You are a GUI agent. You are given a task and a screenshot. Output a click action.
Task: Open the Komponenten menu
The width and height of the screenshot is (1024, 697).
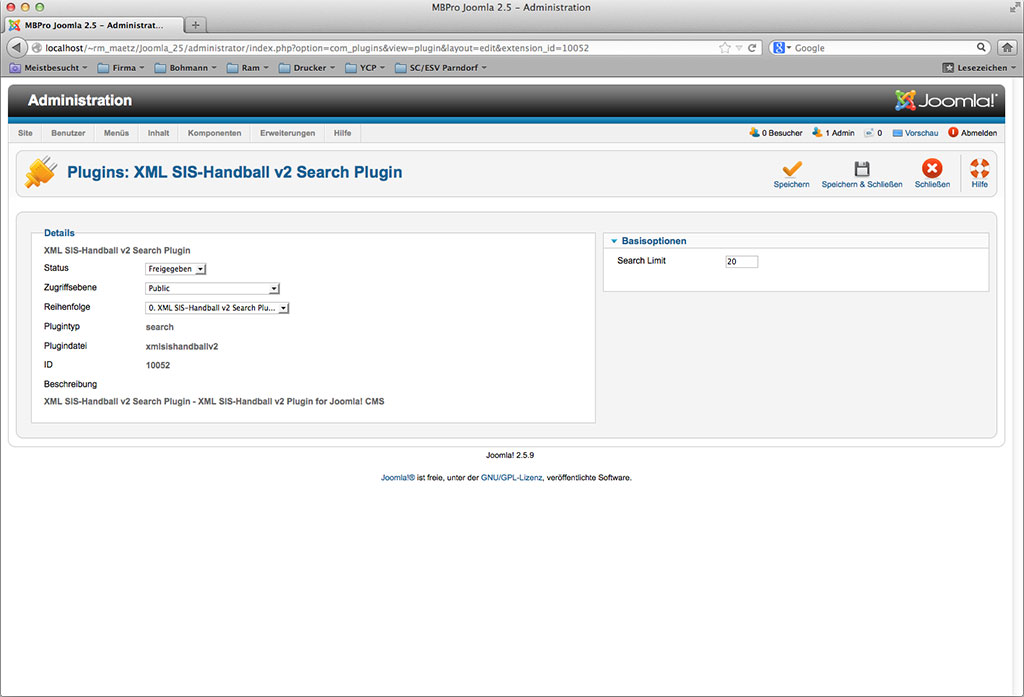coord(214,133)
